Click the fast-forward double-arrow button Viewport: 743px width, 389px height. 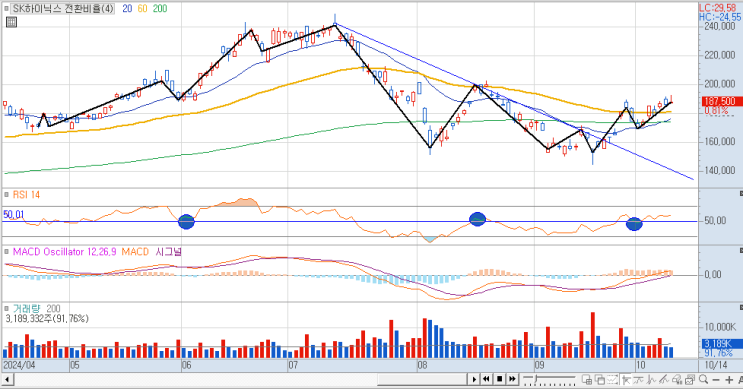tap(512, 379)
